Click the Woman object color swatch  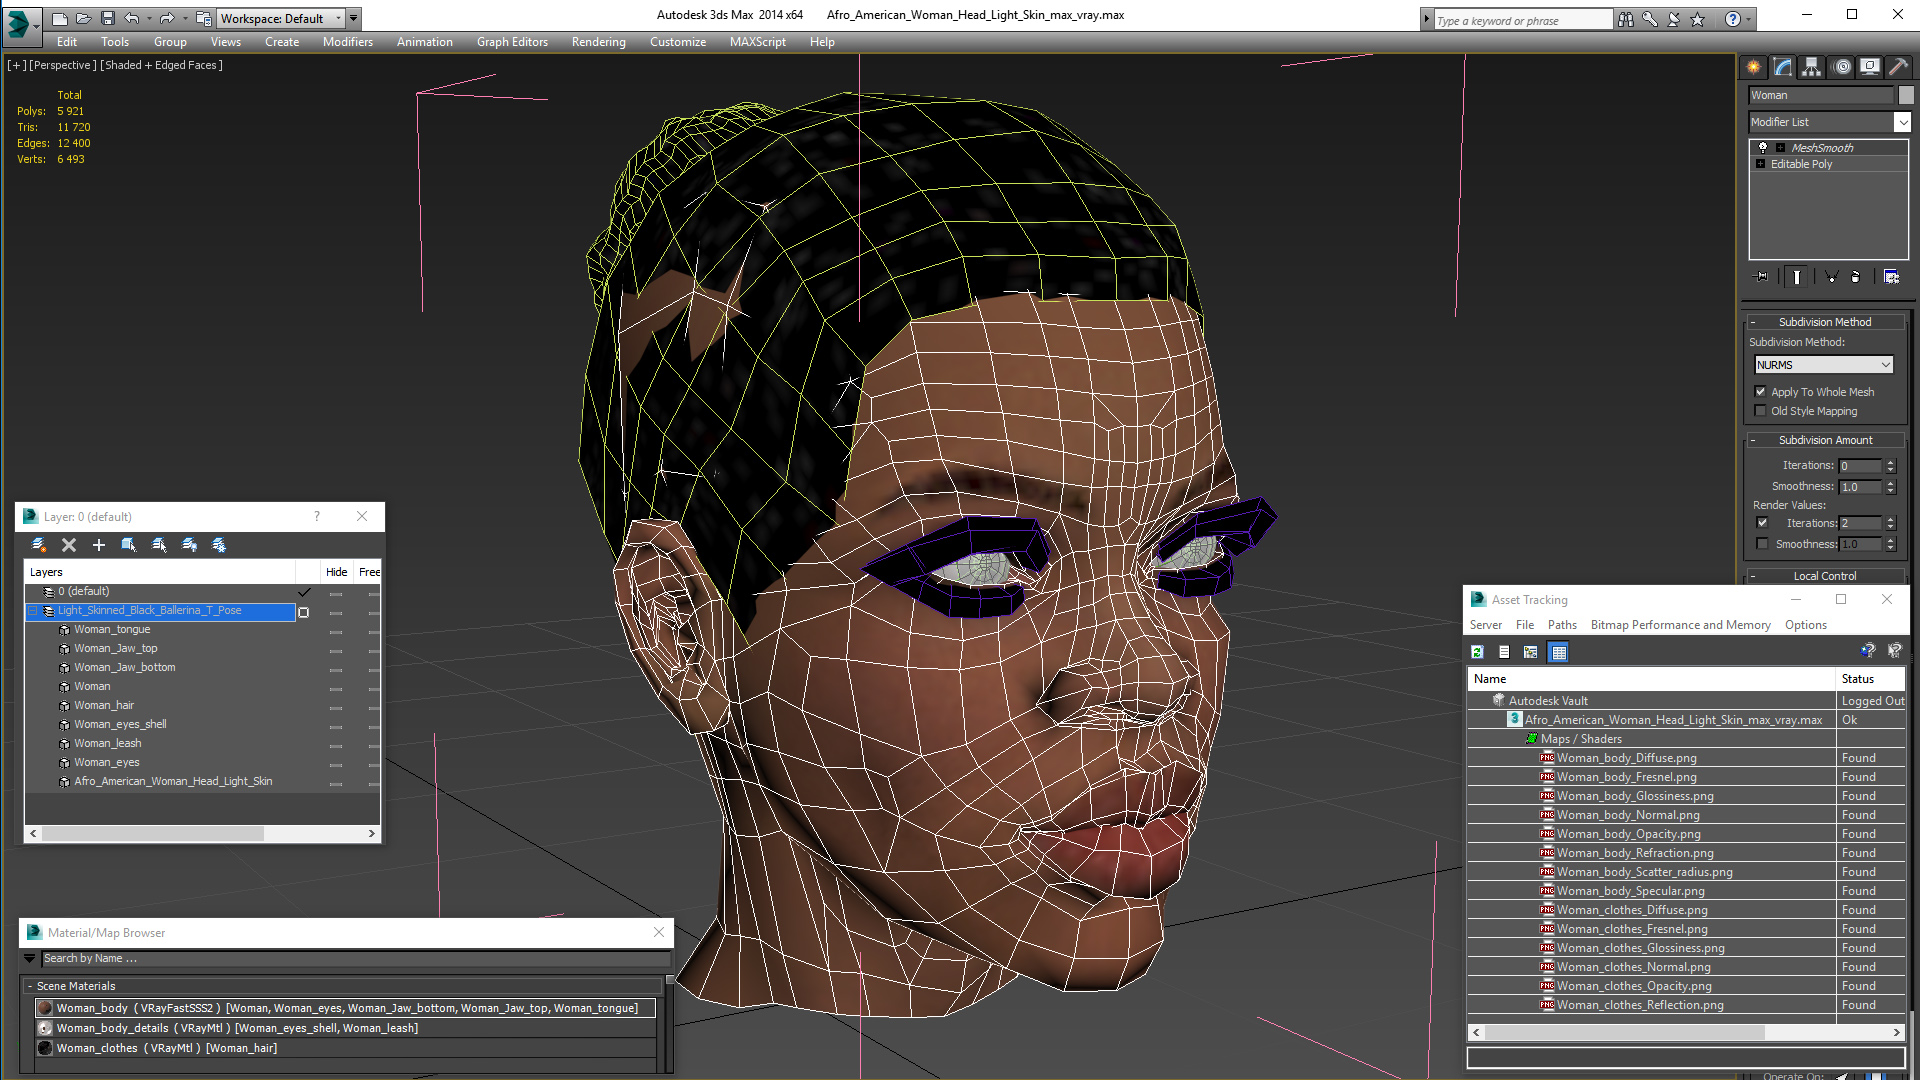point(1906,95)
